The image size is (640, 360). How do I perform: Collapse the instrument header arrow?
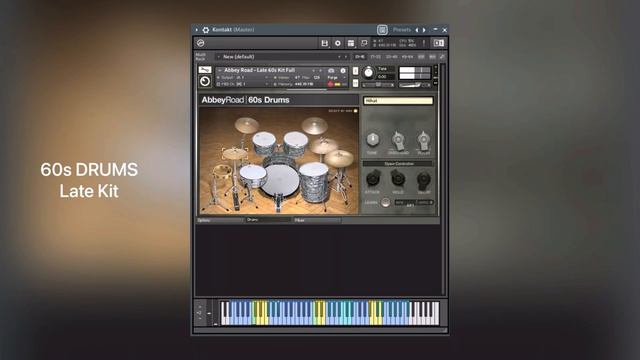tap(220, 70)
